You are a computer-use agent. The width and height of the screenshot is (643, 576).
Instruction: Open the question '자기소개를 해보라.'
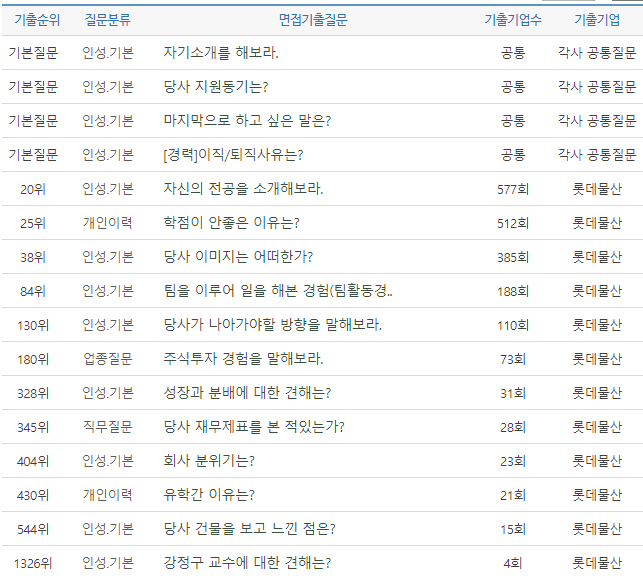coord(221,53)
